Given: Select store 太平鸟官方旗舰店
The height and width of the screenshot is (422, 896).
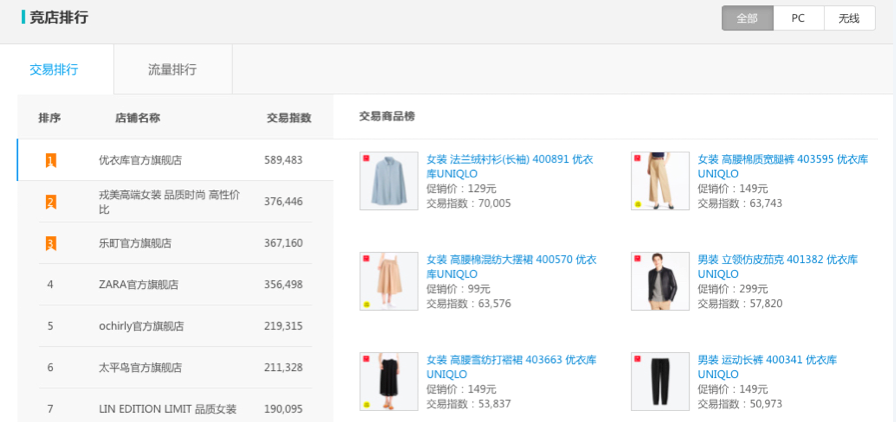Looking at the screenshot, I should click(140, 368).
